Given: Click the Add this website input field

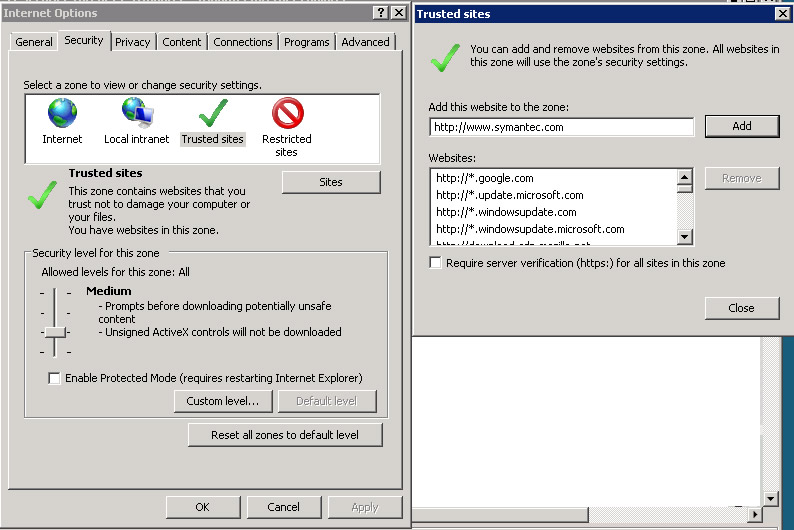Looking at the screenshot, I should tap(561, 127).
